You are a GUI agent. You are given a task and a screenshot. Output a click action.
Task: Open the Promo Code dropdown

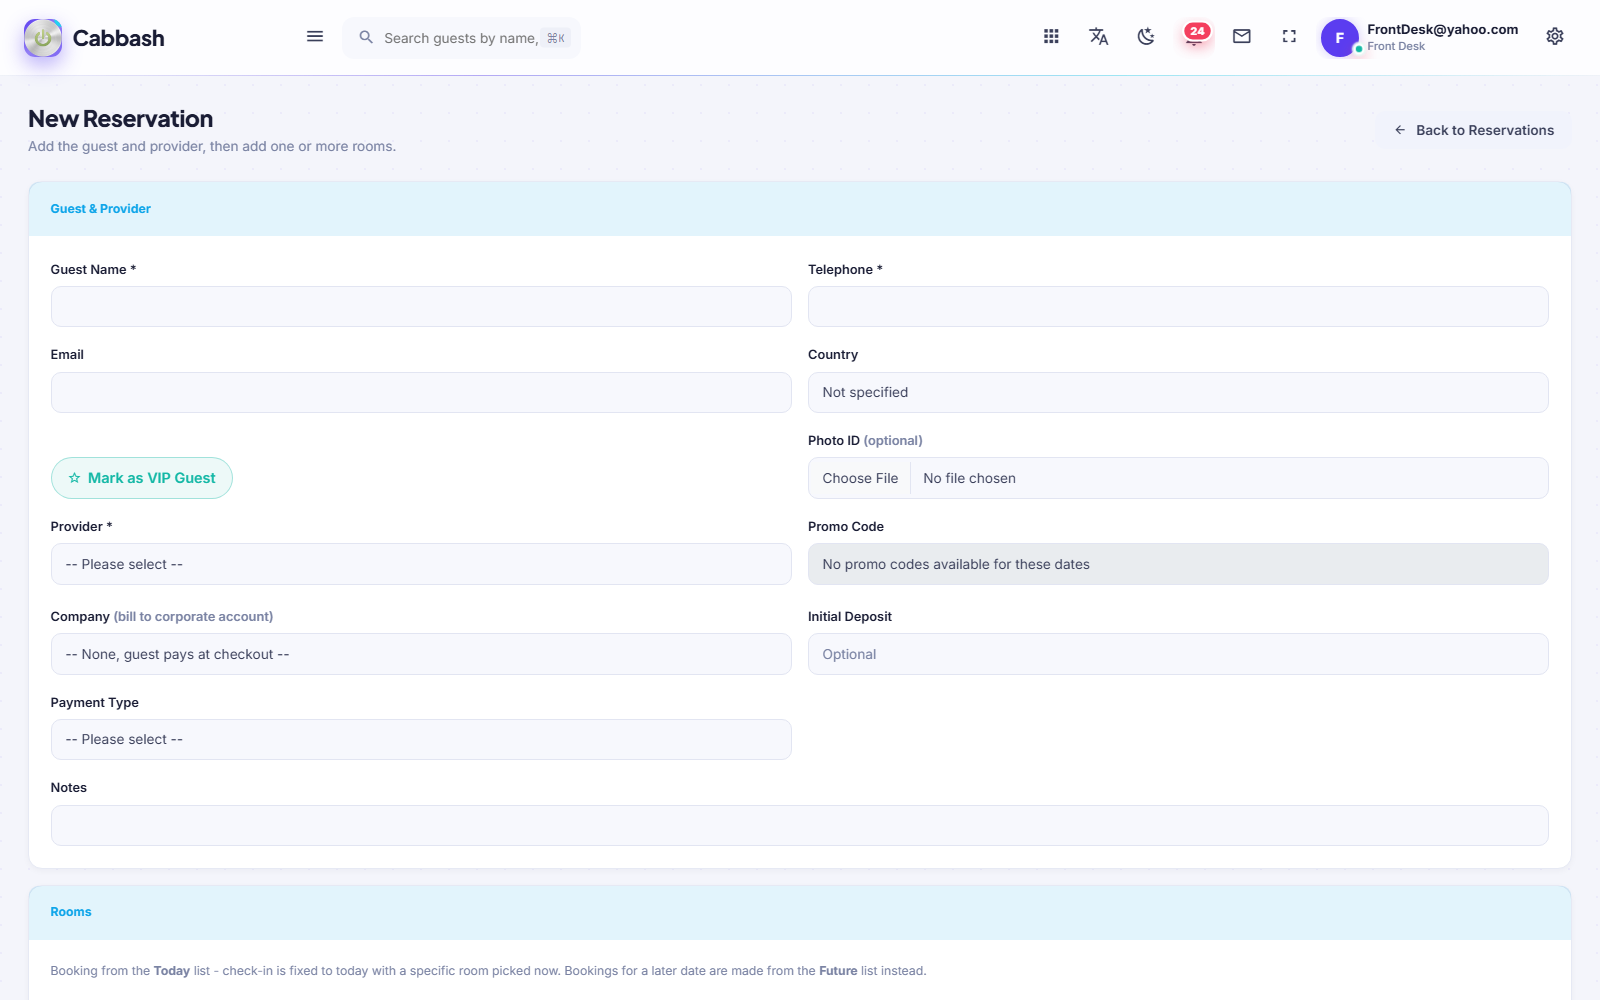pos(1178,564)
